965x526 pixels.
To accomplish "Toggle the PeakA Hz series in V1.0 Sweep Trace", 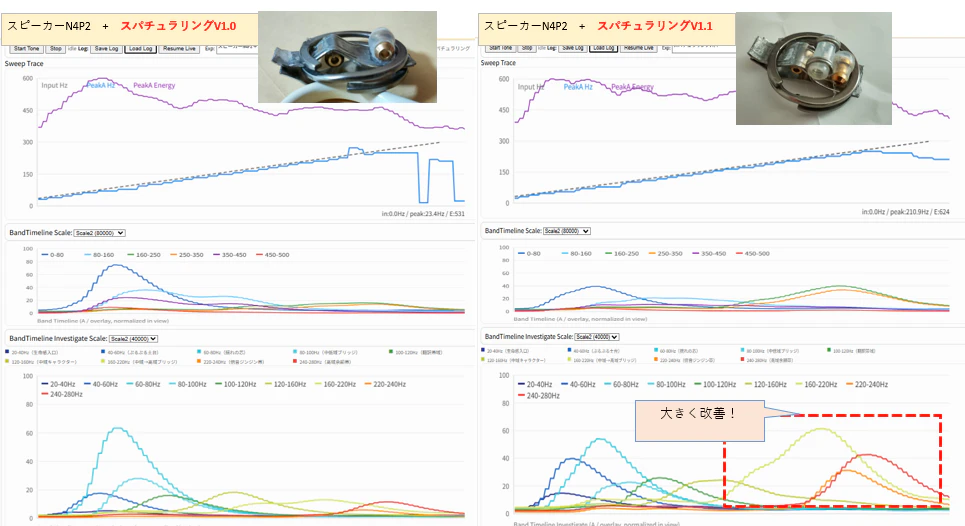I will point(100,86).
